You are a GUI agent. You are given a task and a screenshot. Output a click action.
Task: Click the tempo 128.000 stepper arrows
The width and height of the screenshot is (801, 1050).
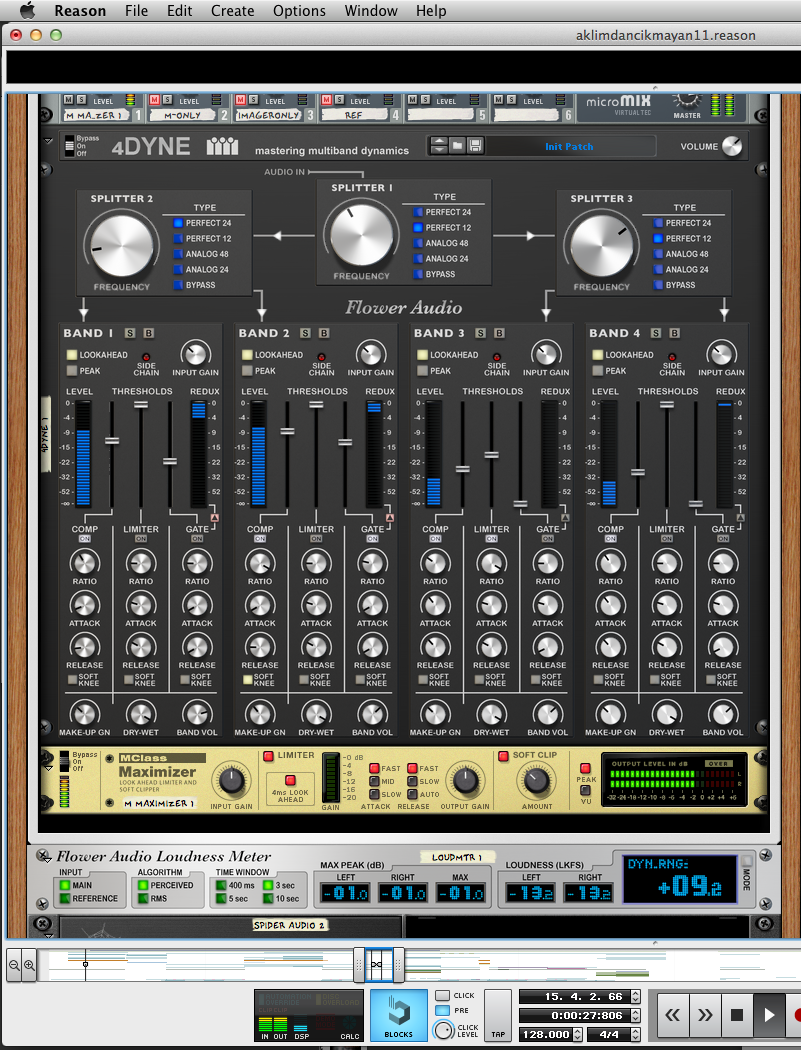(577, 1035)
